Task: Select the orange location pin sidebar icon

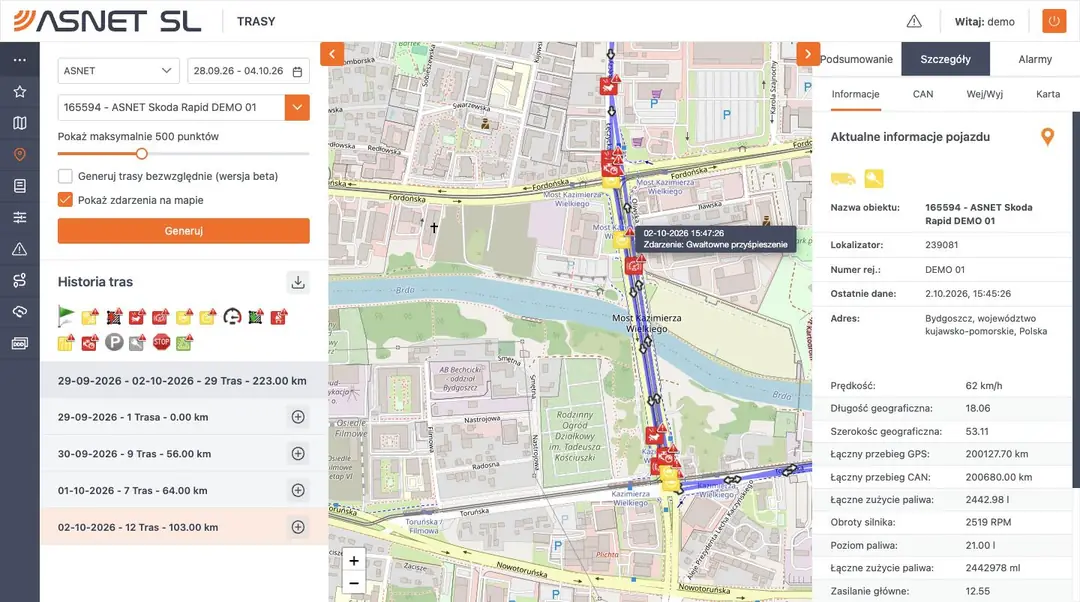Action: point(19,154)
